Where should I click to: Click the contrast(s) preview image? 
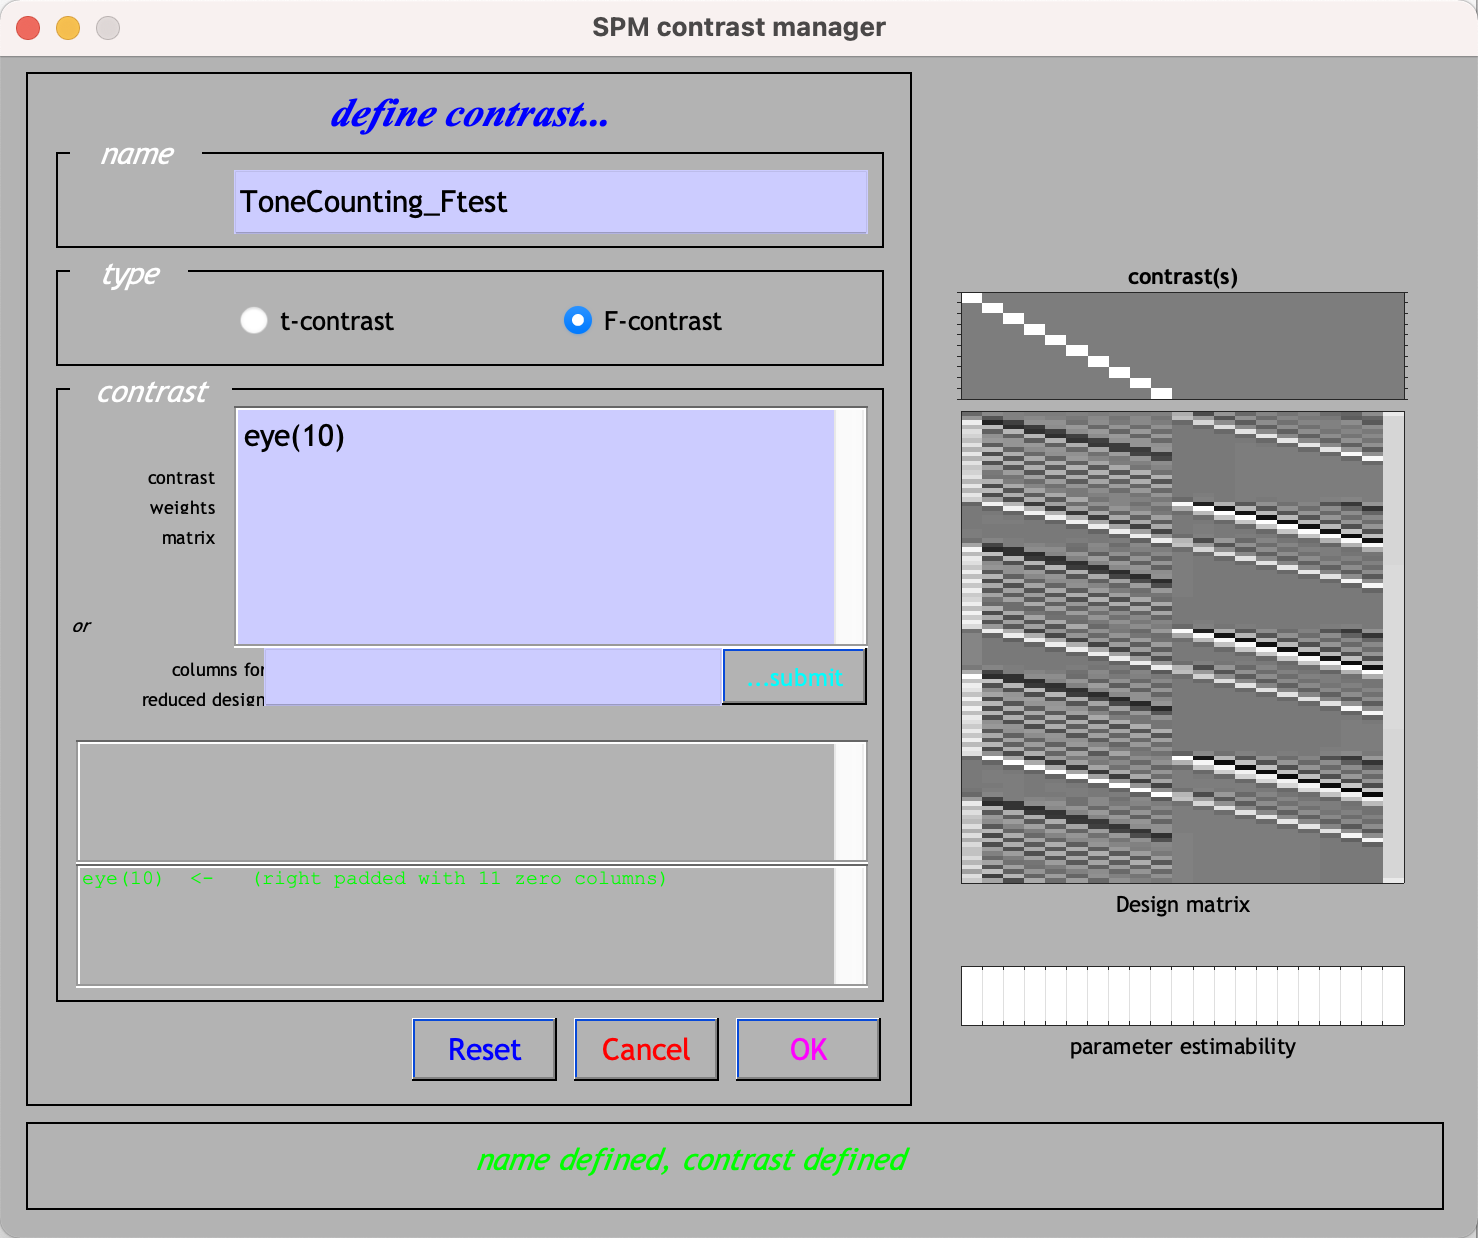click(x=1183, y=346)
